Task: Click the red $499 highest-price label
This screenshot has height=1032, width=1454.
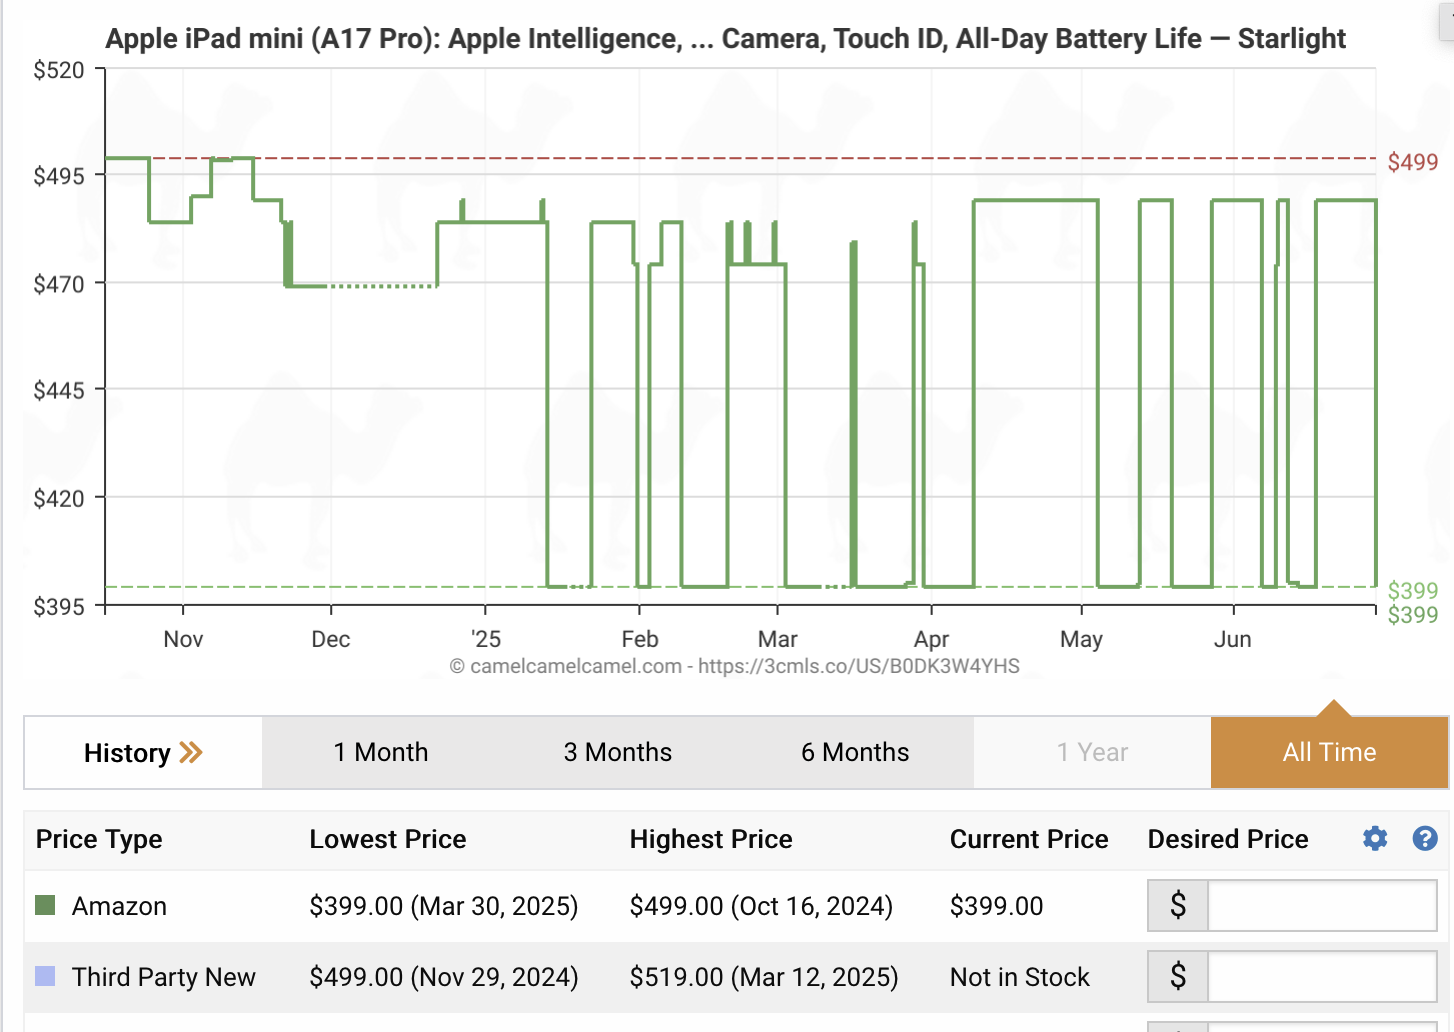Action: pos(1412,162)
